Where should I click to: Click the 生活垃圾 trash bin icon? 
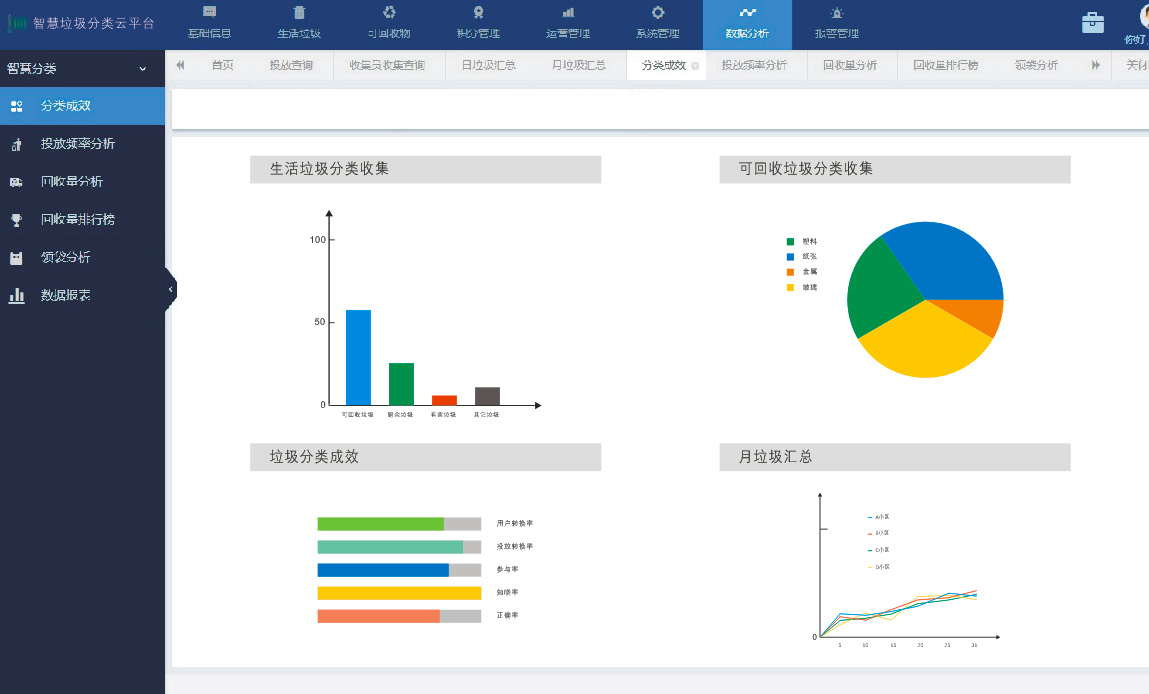pos(299,13)
